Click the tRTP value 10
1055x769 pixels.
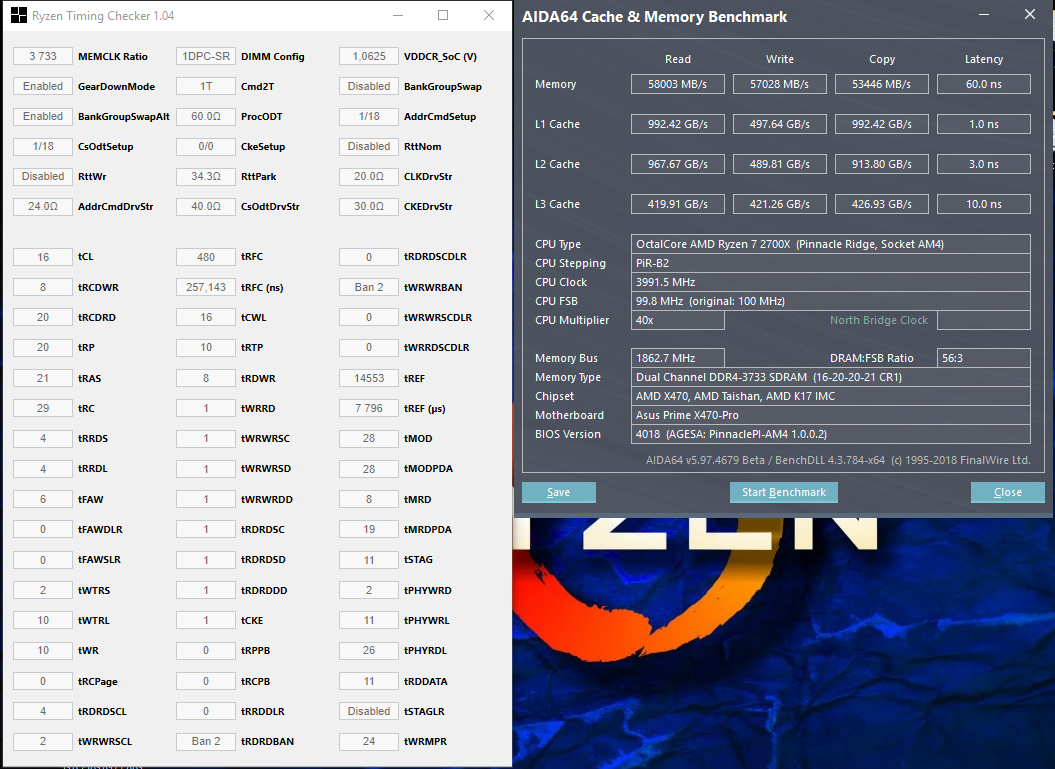pyautogui.click(x=206, y=347)
